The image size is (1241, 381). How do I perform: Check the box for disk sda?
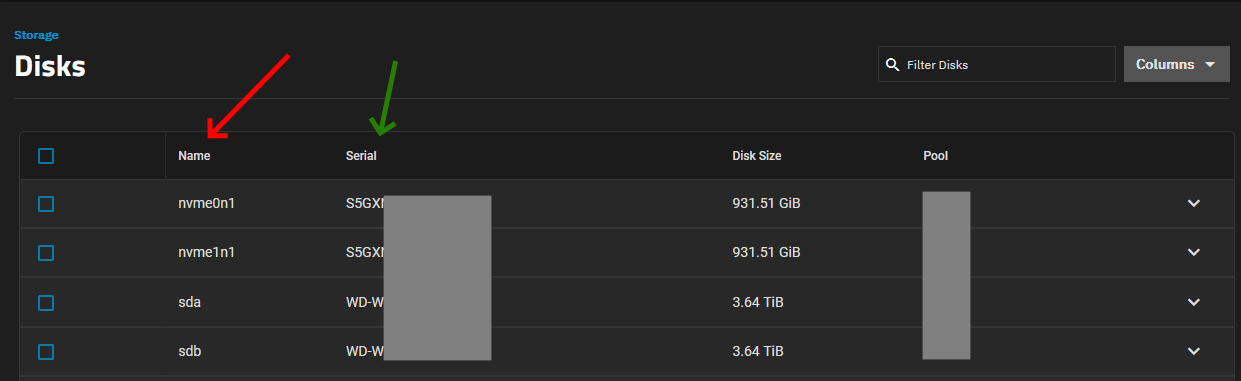coord(46,302)
